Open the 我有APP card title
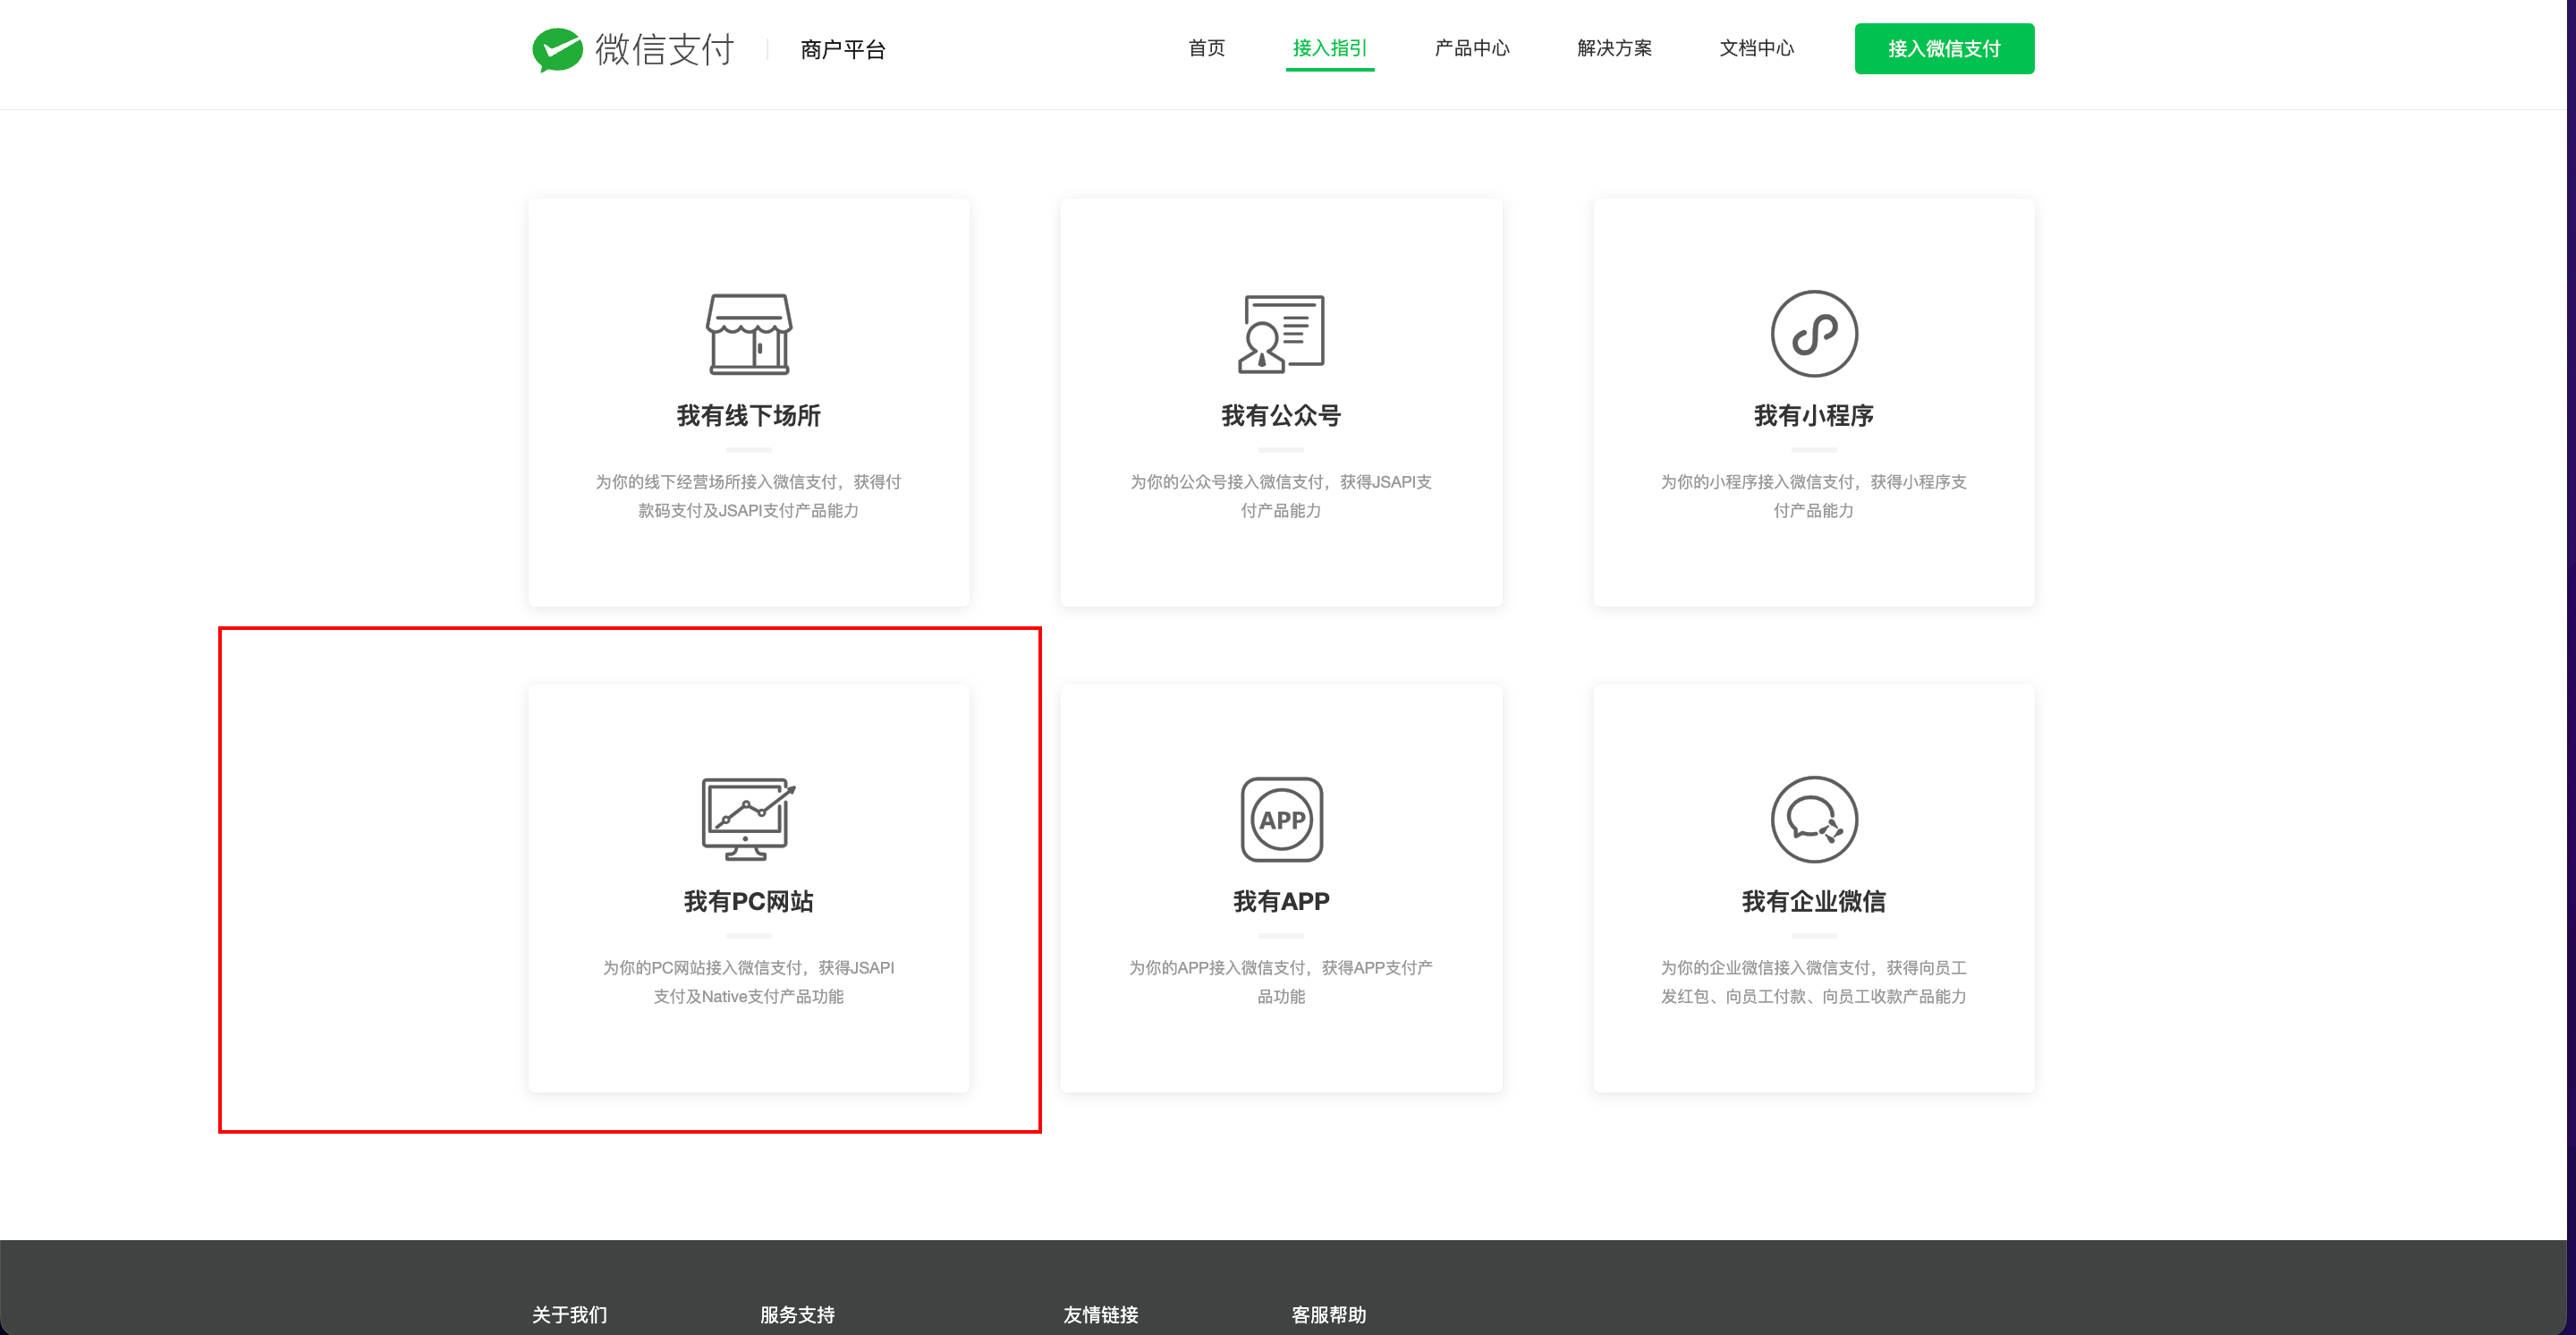 (1281, 901)
